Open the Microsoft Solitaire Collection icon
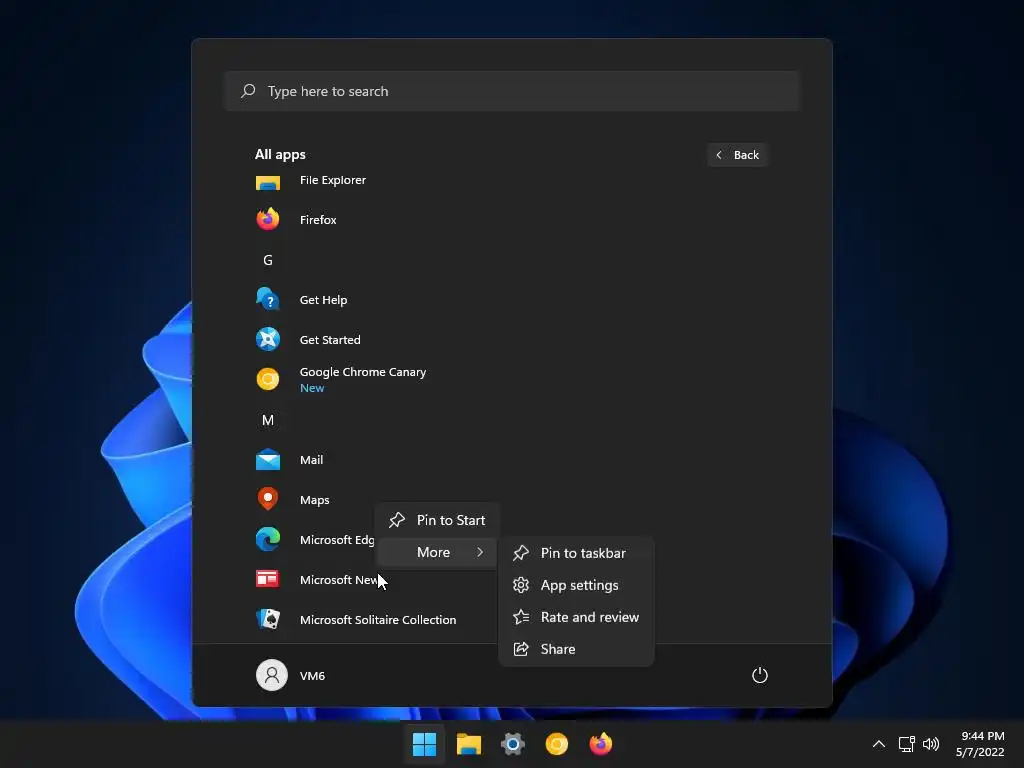This screenshot has height=768, width=1024. pyautogui.click(x=268, y=619)
